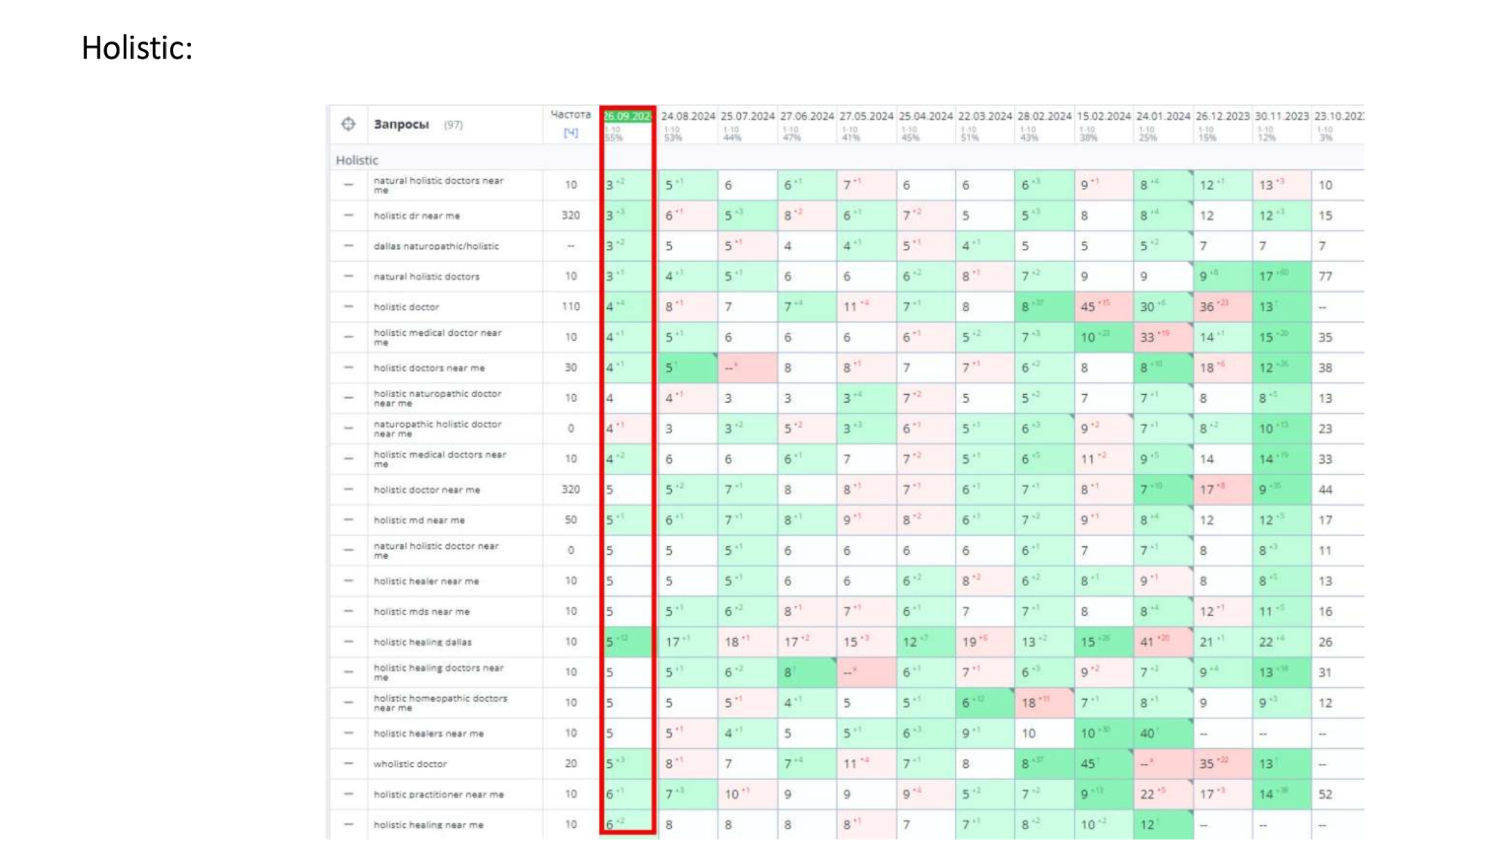Click the dash icon for holistic practitioner near me
The height and width of the screenshot is (851, 1500).
(x=348, y=794)
